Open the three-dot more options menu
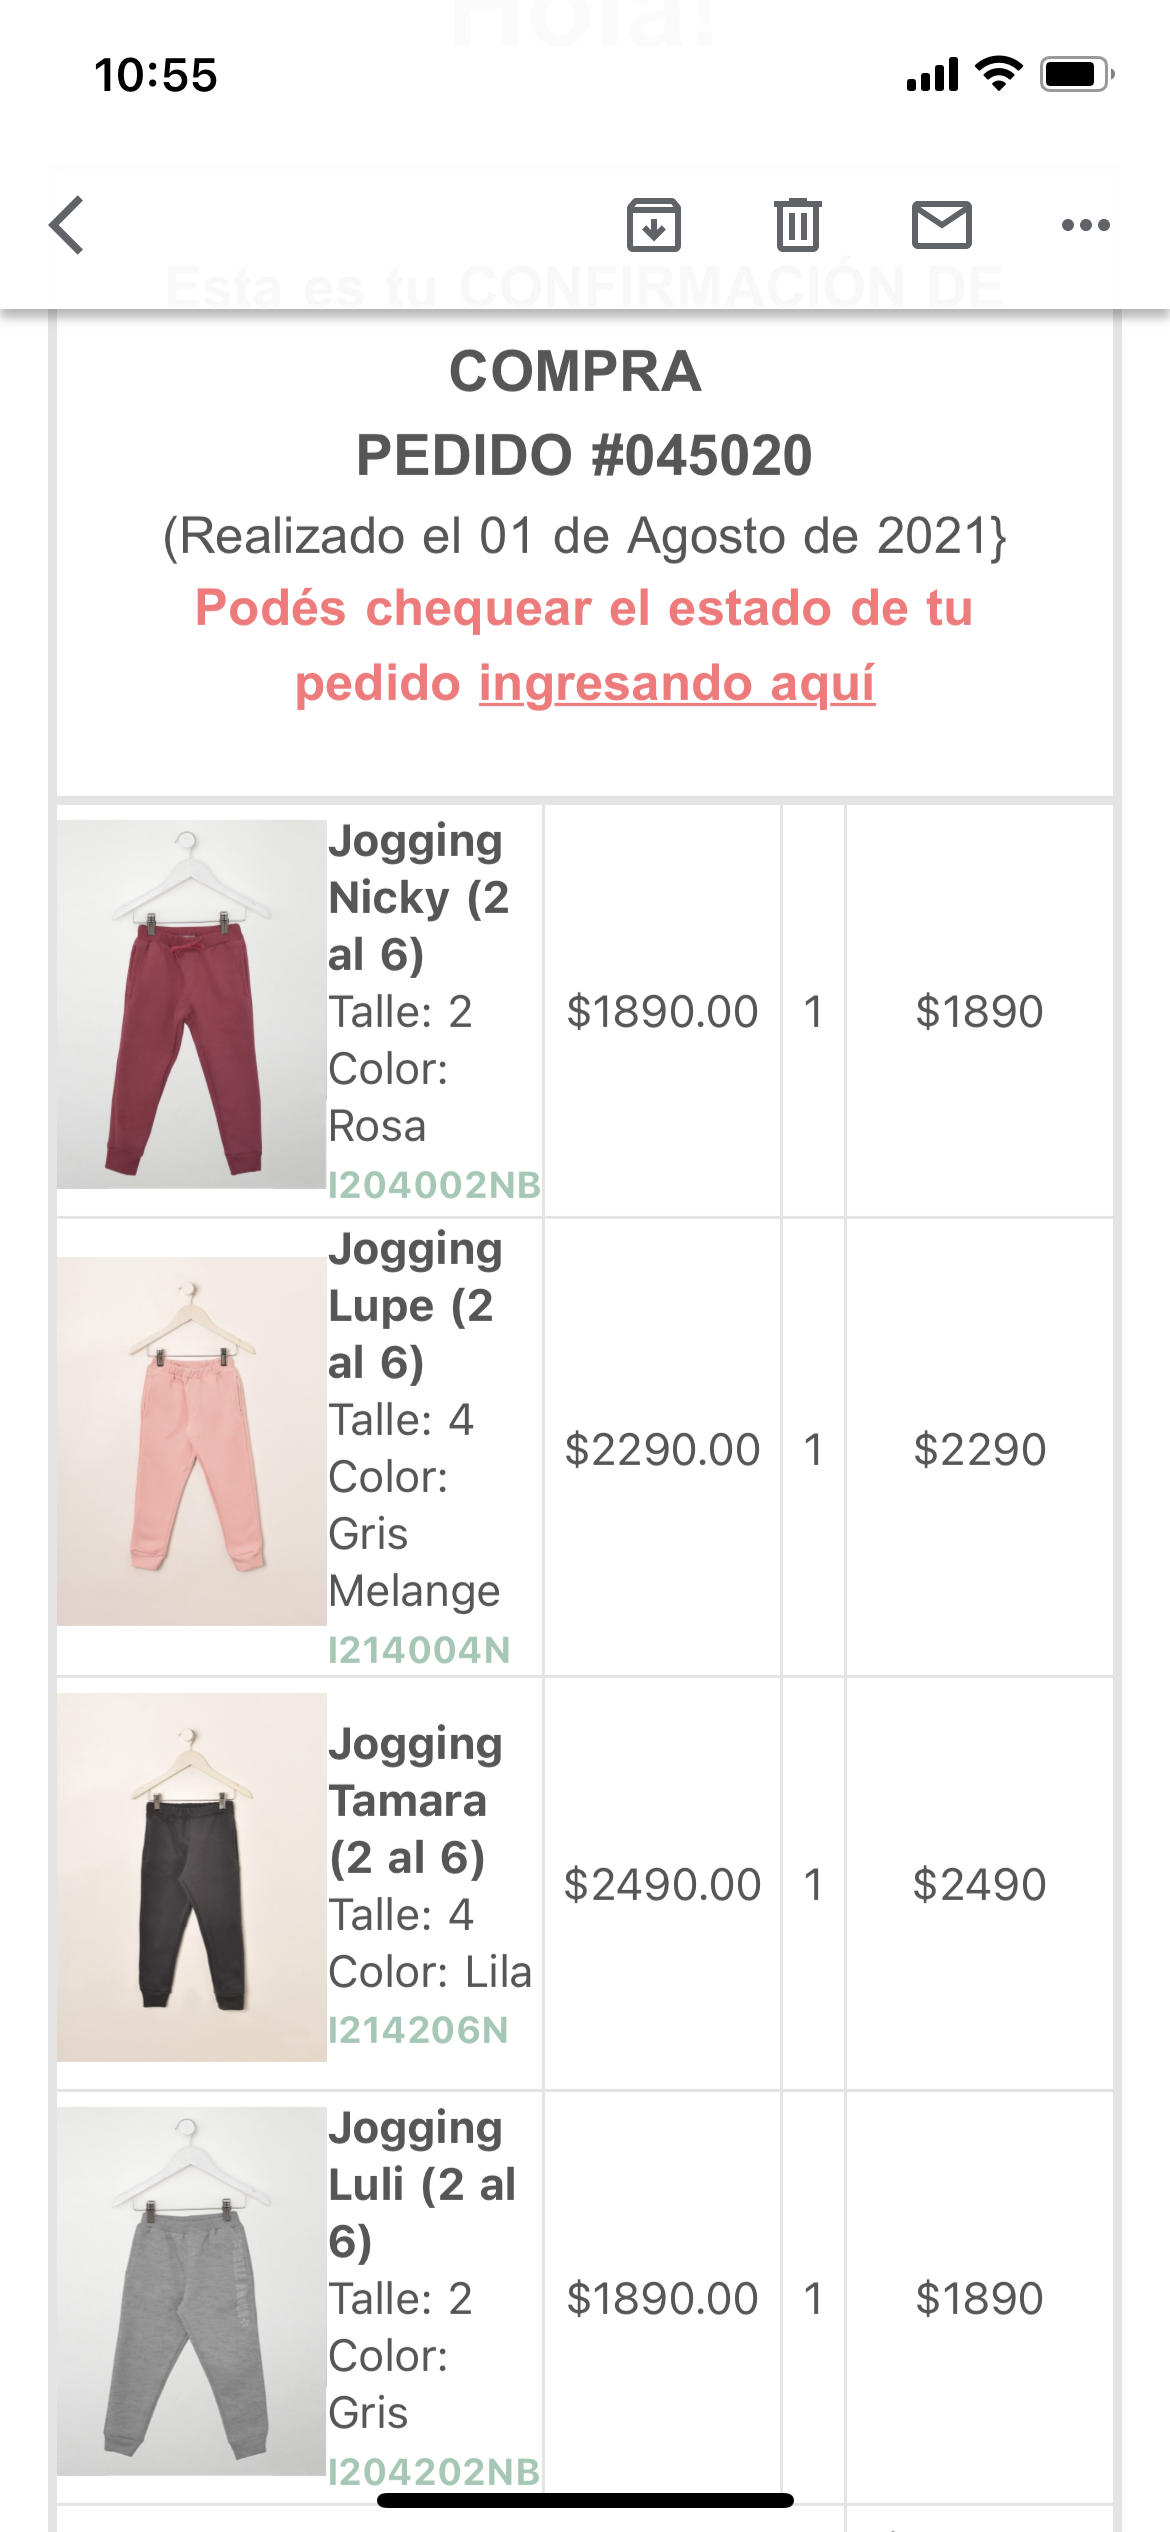Image resolution: width=1170 pixels, height=2532 pixels. [1085, 225]
